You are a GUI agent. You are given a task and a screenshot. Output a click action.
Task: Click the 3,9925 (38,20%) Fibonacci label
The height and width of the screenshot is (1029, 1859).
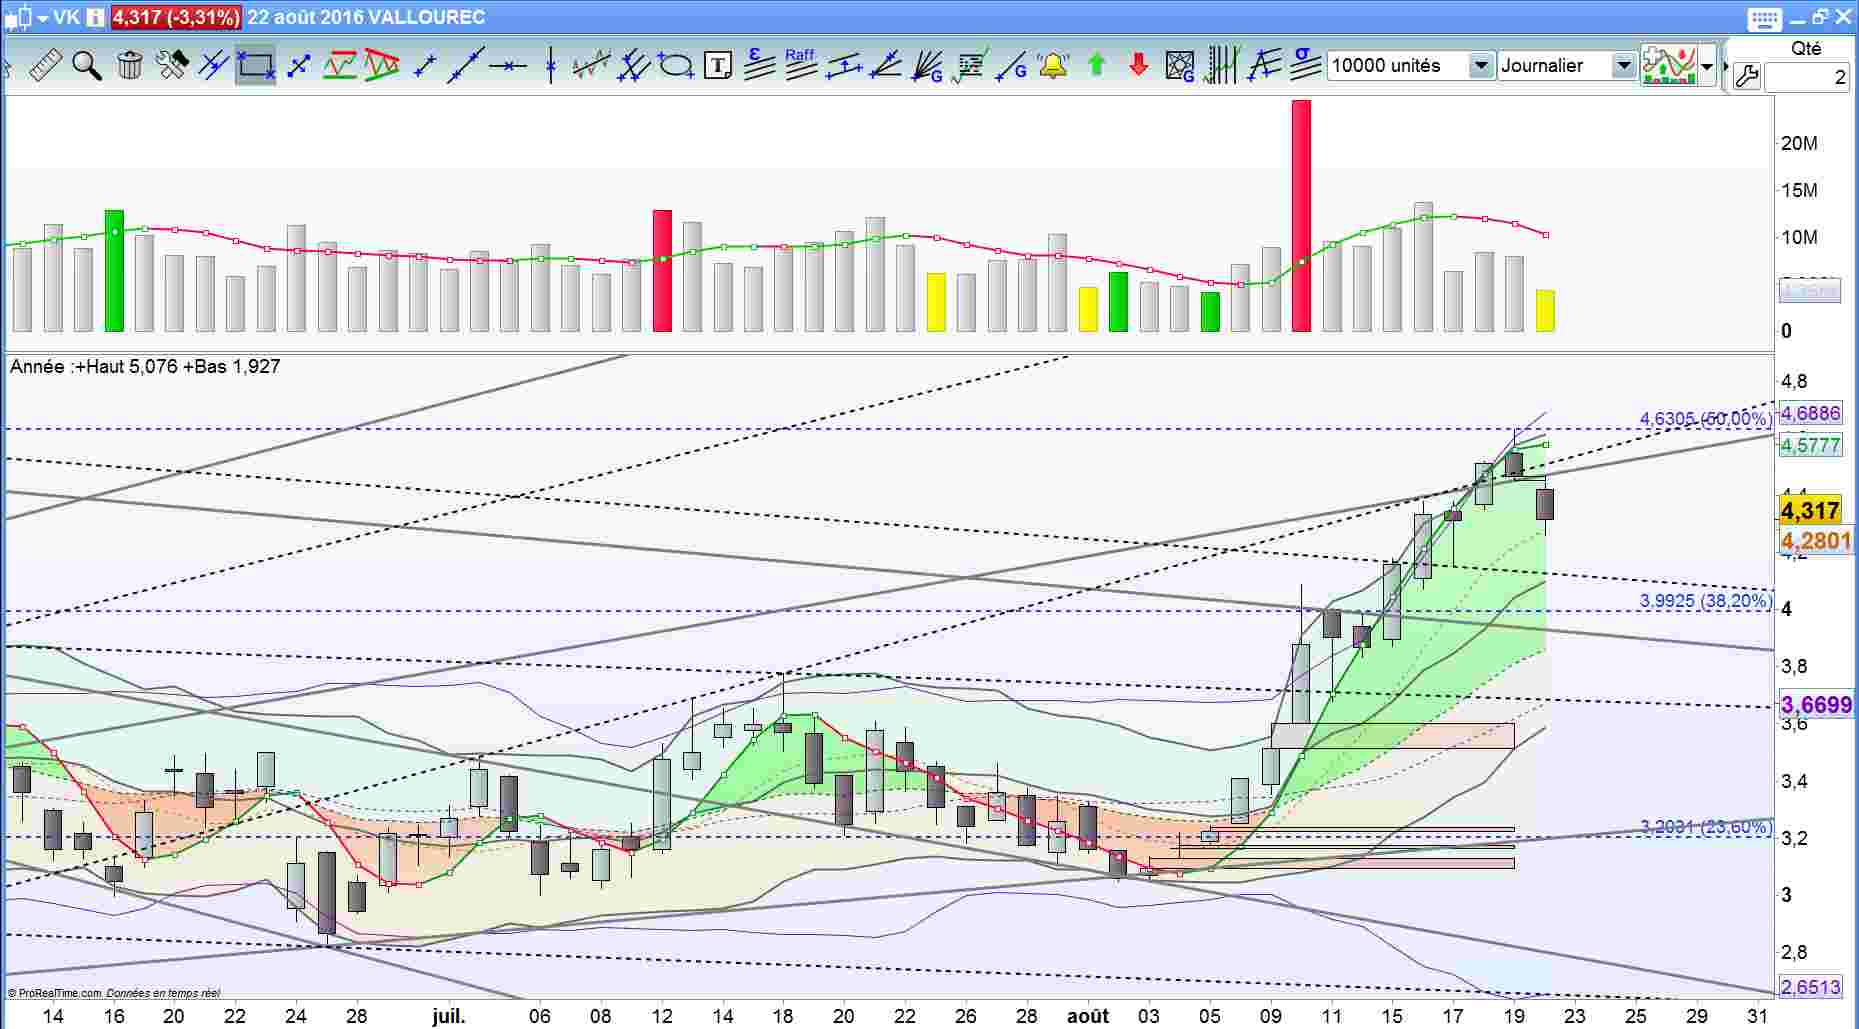[x=1706, y=601]
